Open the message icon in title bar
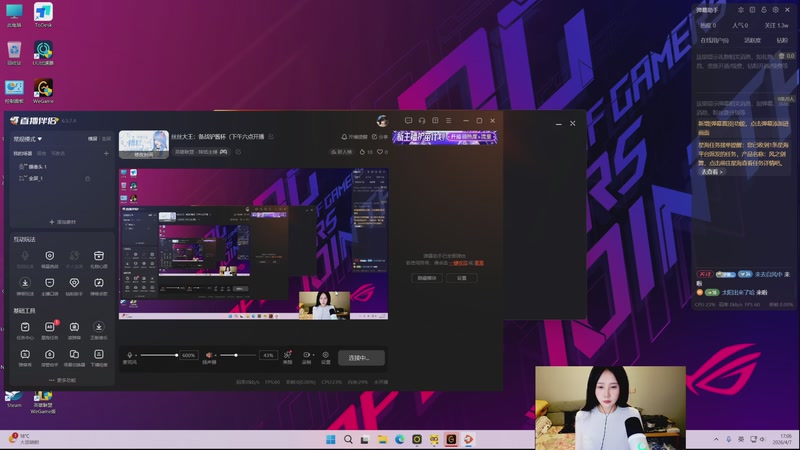The width and height of the screenshot is (800, 450). pos(408,121)
